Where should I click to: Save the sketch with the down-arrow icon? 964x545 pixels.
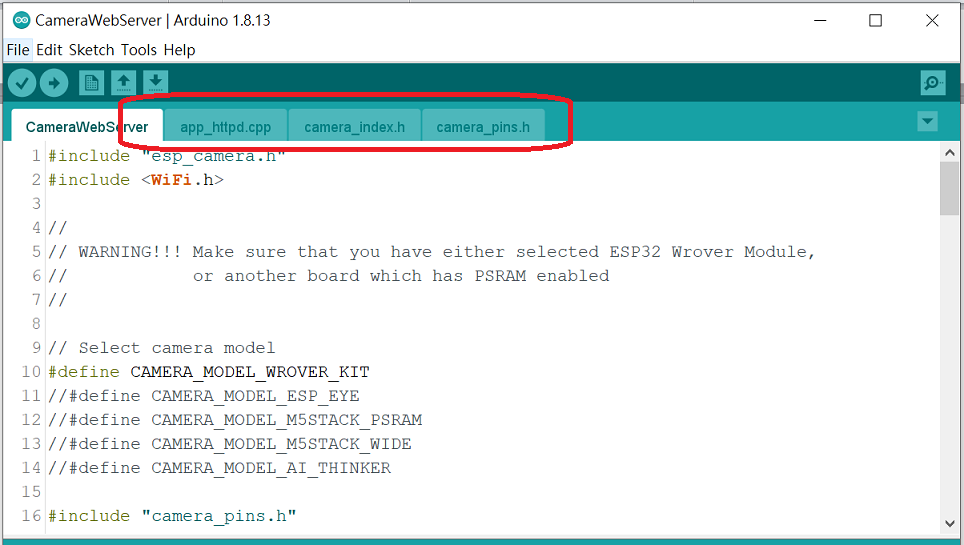156,82
